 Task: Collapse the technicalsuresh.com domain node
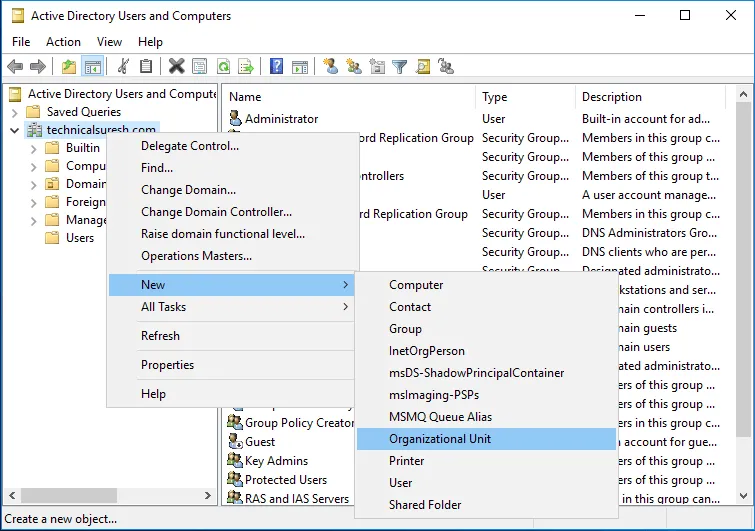(x=14, y=130)
